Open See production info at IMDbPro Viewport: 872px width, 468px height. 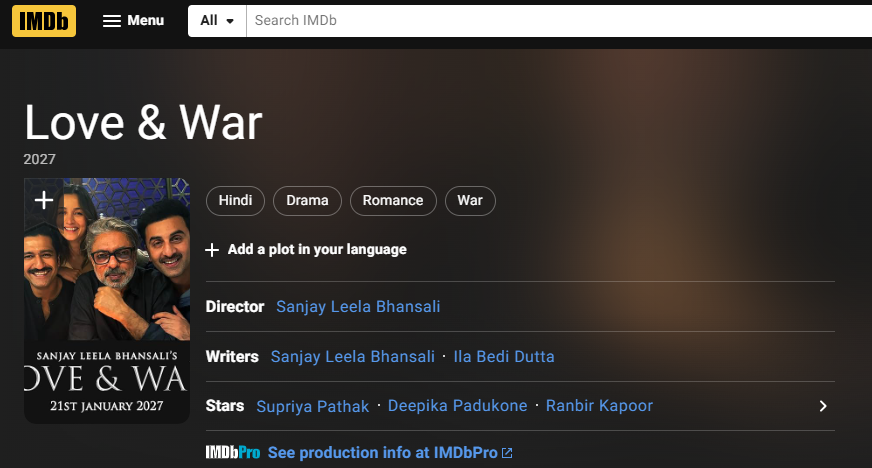pyautogui.click(x=383, y=453)
